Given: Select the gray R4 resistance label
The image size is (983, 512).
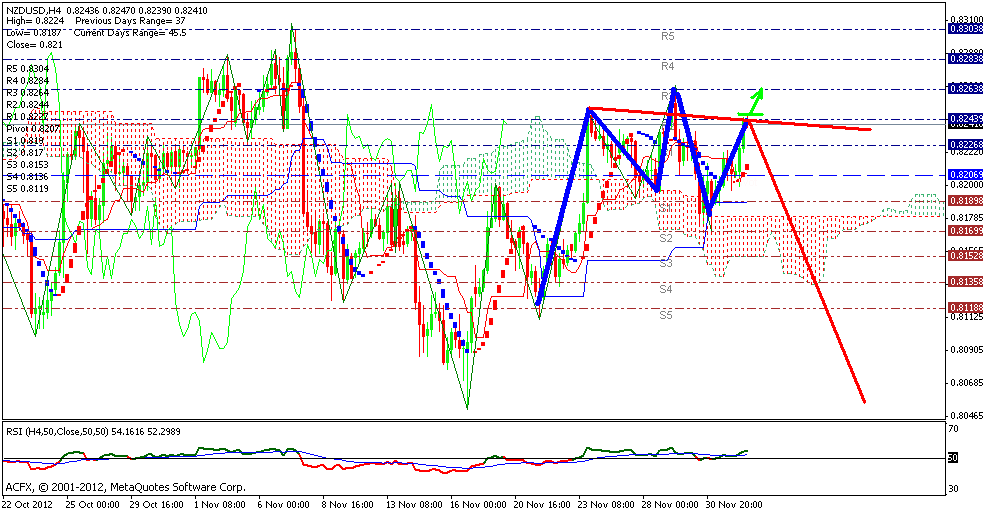Looking at the screenshot, I should (x=669, y=66).
